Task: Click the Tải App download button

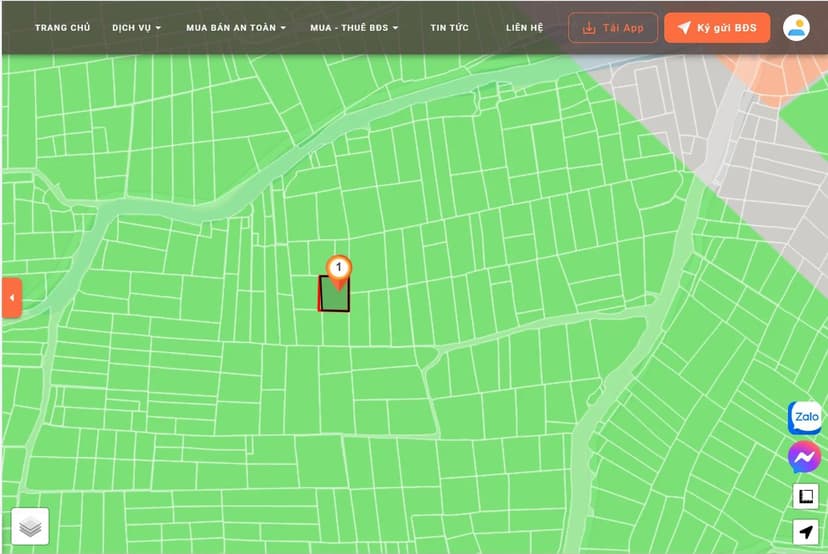Action: coord(613,28)
